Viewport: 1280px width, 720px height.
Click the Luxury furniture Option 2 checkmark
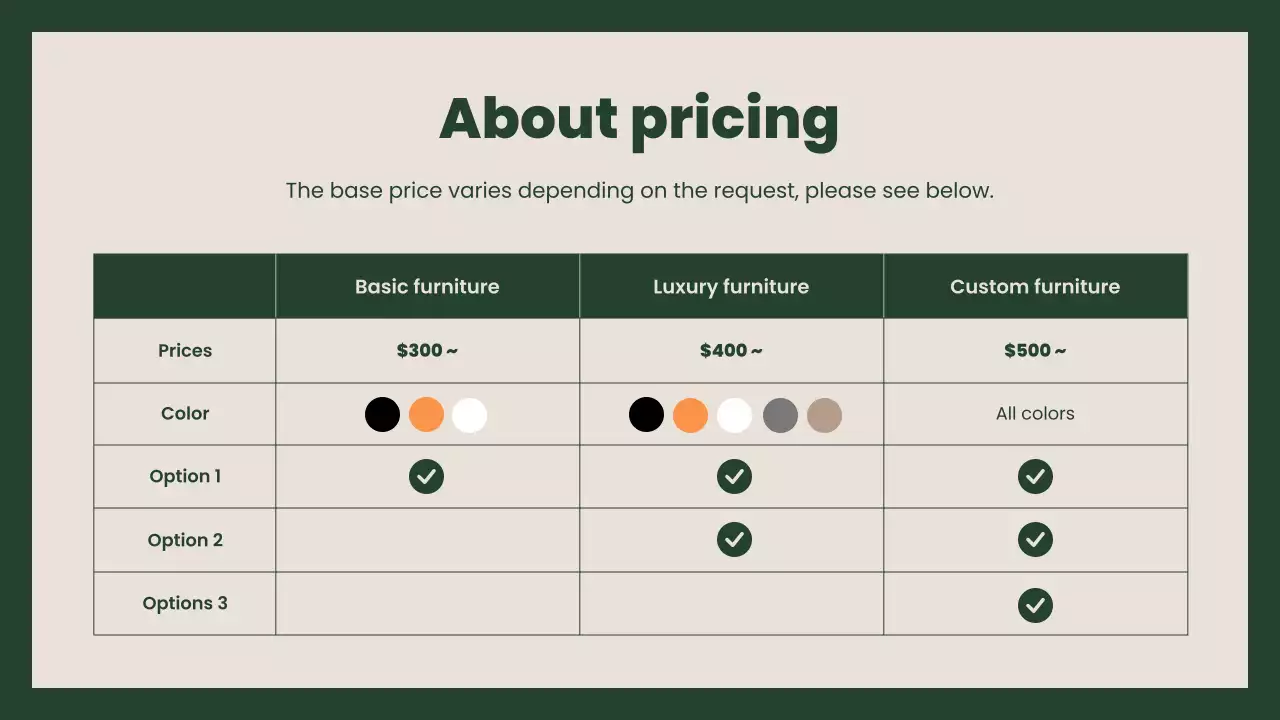[734, 540]
